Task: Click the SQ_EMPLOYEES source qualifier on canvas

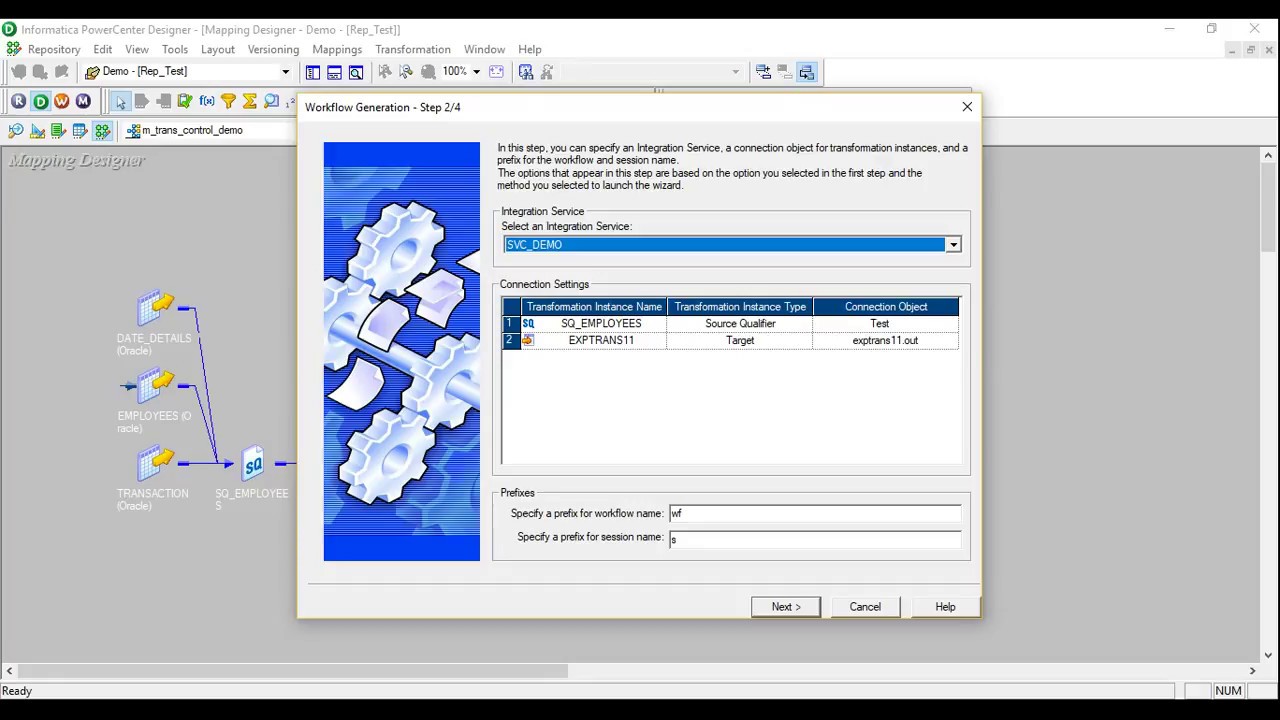Action: [253, 464]
